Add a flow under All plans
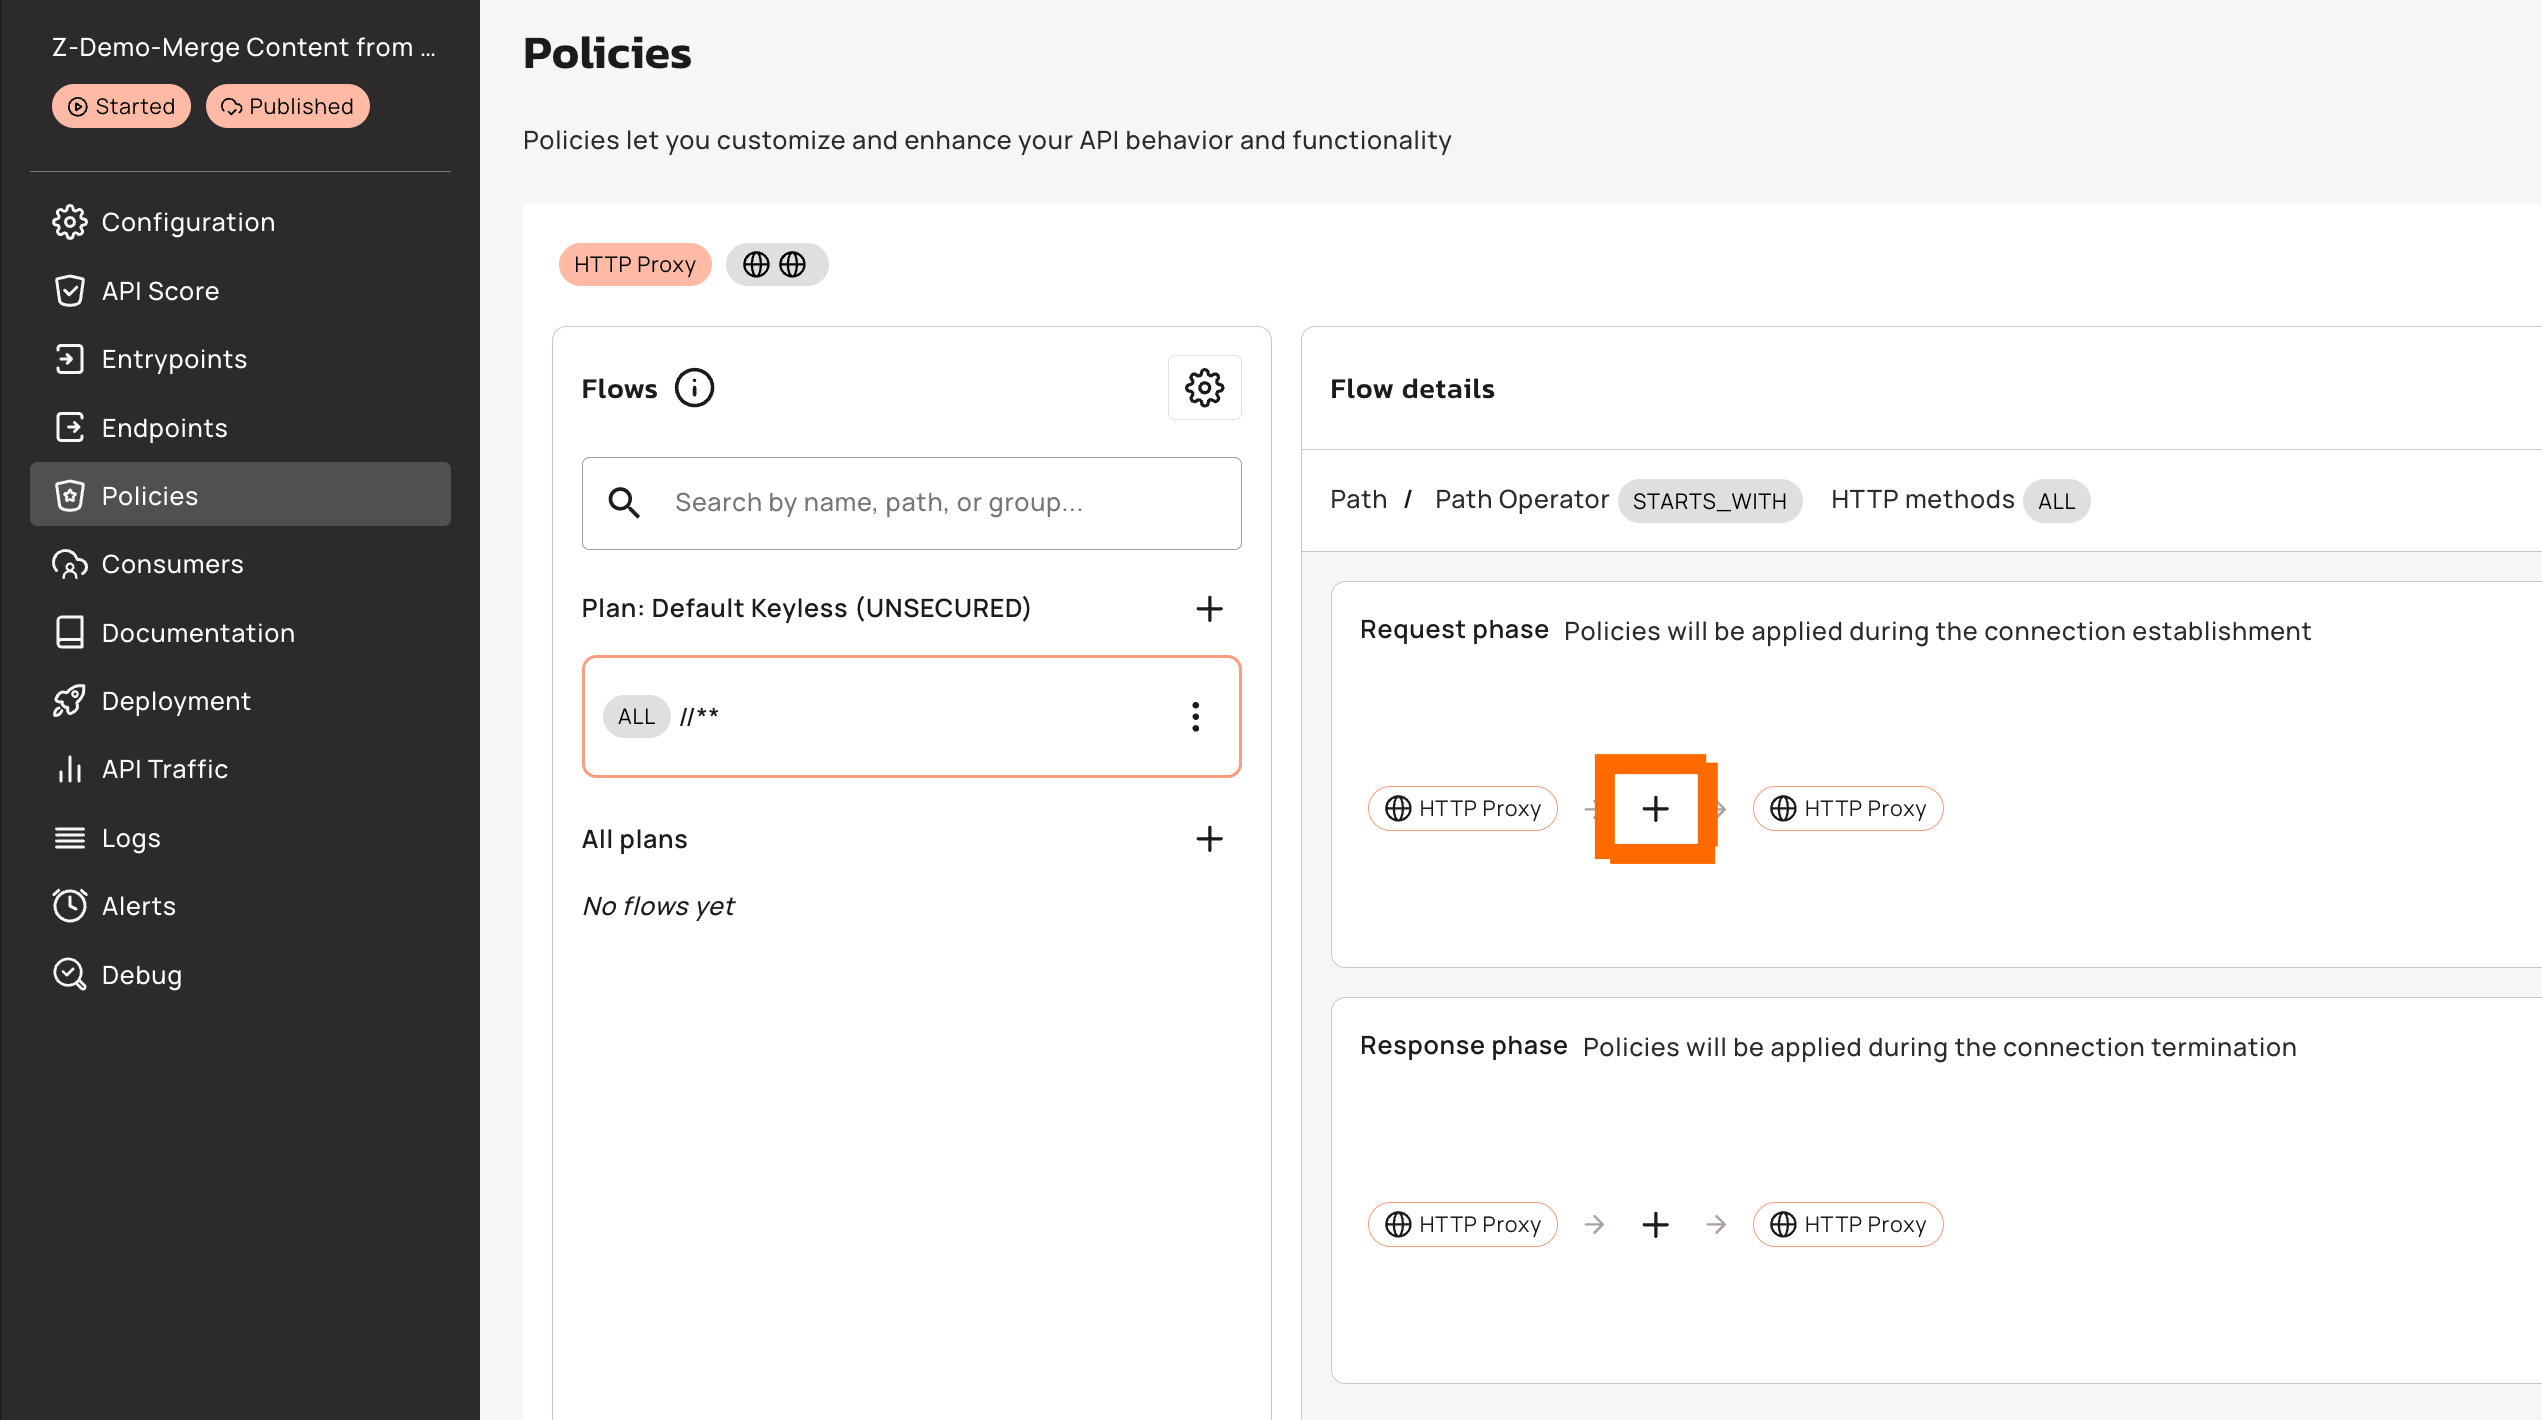Viewport: 2542px width, 1420px height. point(1209,838)
